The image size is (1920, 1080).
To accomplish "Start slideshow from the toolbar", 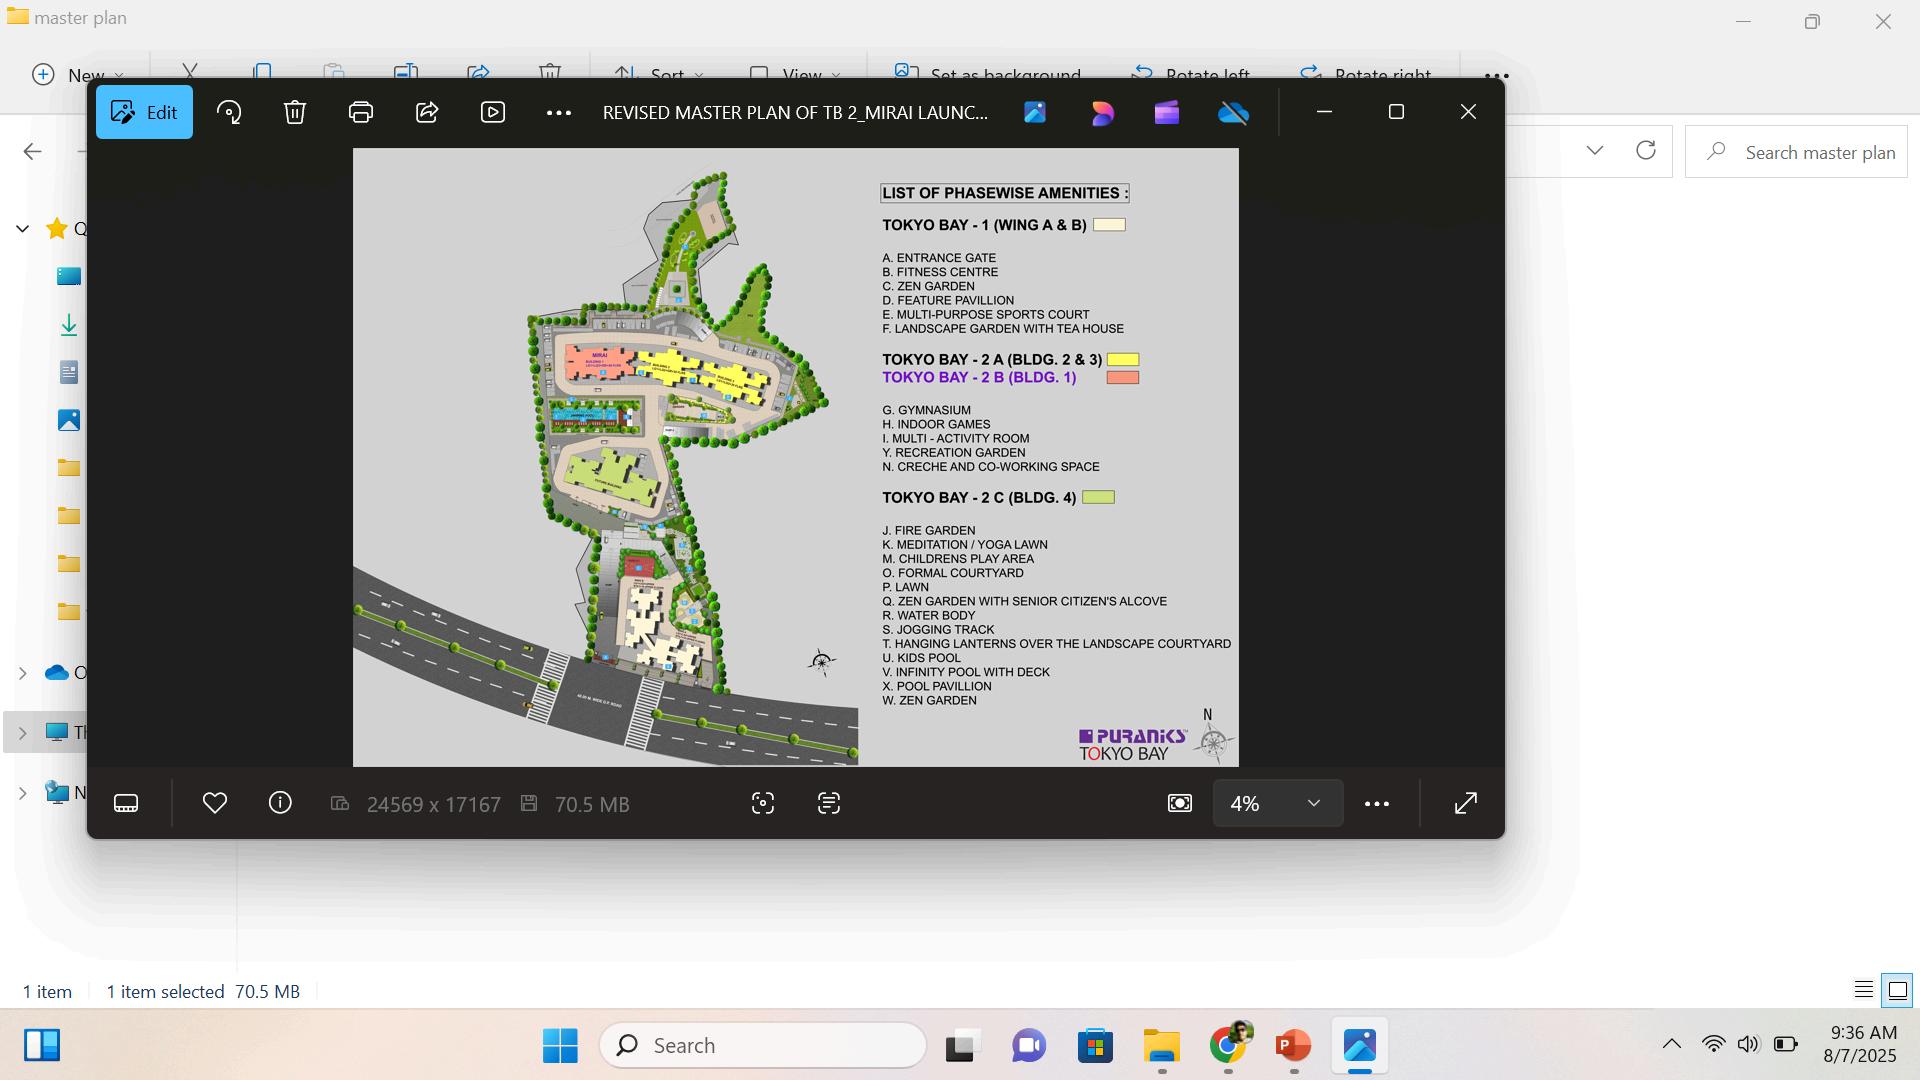I will coord(493,112).
